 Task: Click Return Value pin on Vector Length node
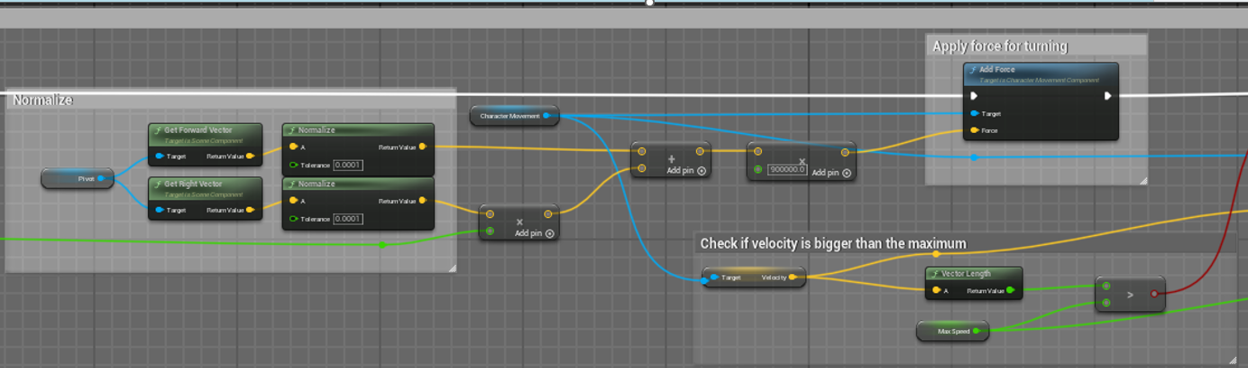(1010, 291)
